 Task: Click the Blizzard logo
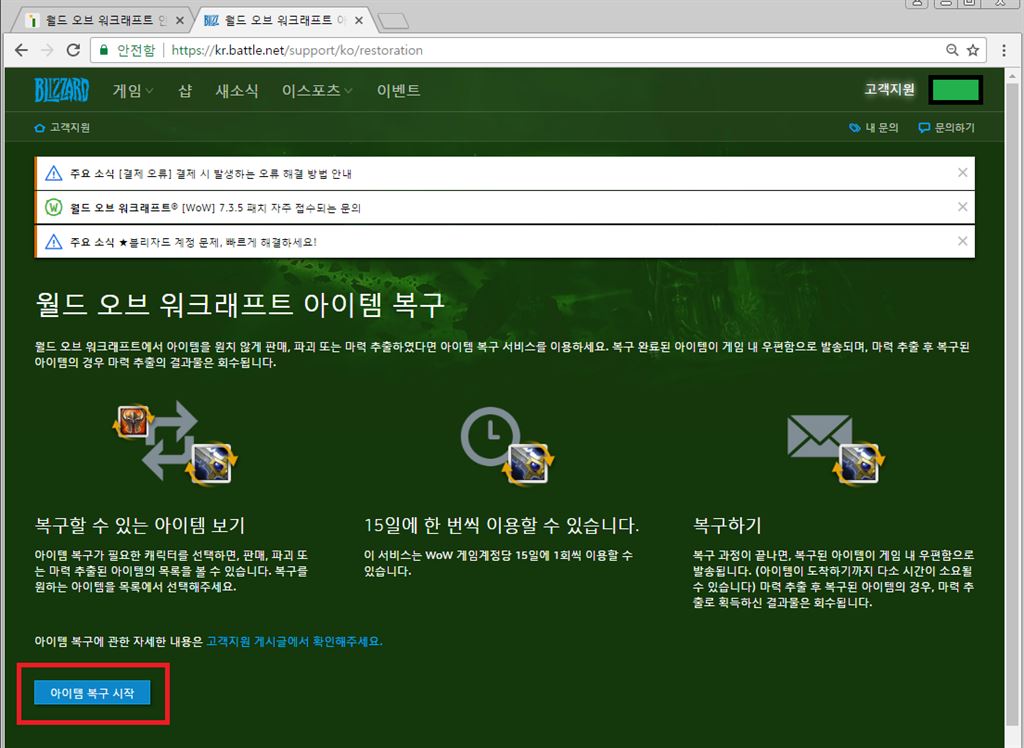pyautogui.click(x=61, y=90)
